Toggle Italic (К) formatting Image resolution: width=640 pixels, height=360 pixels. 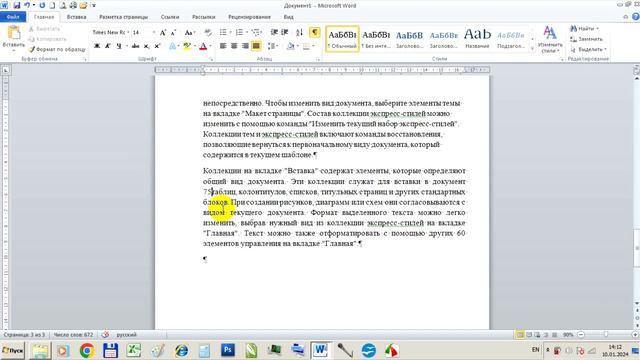107,46
